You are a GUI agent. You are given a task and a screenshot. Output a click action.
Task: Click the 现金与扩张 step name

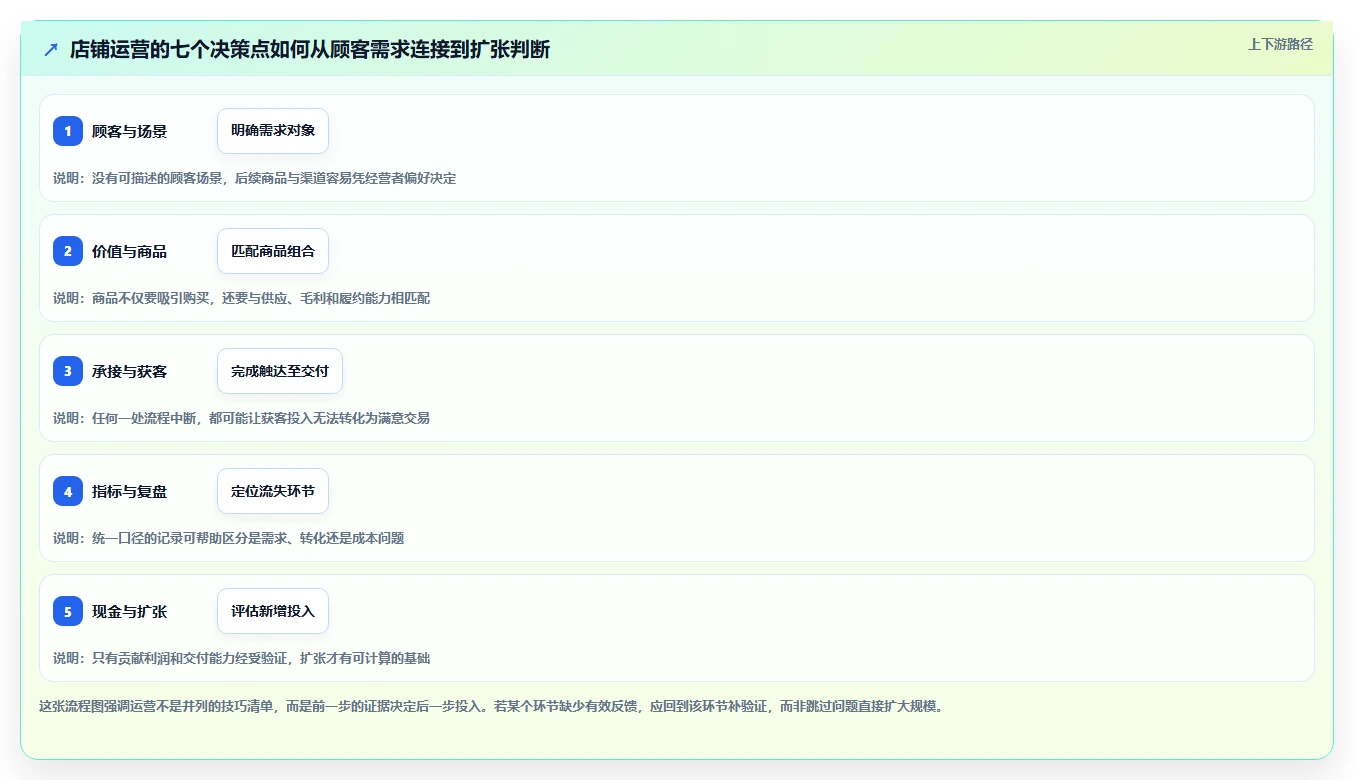pos(129,611)
